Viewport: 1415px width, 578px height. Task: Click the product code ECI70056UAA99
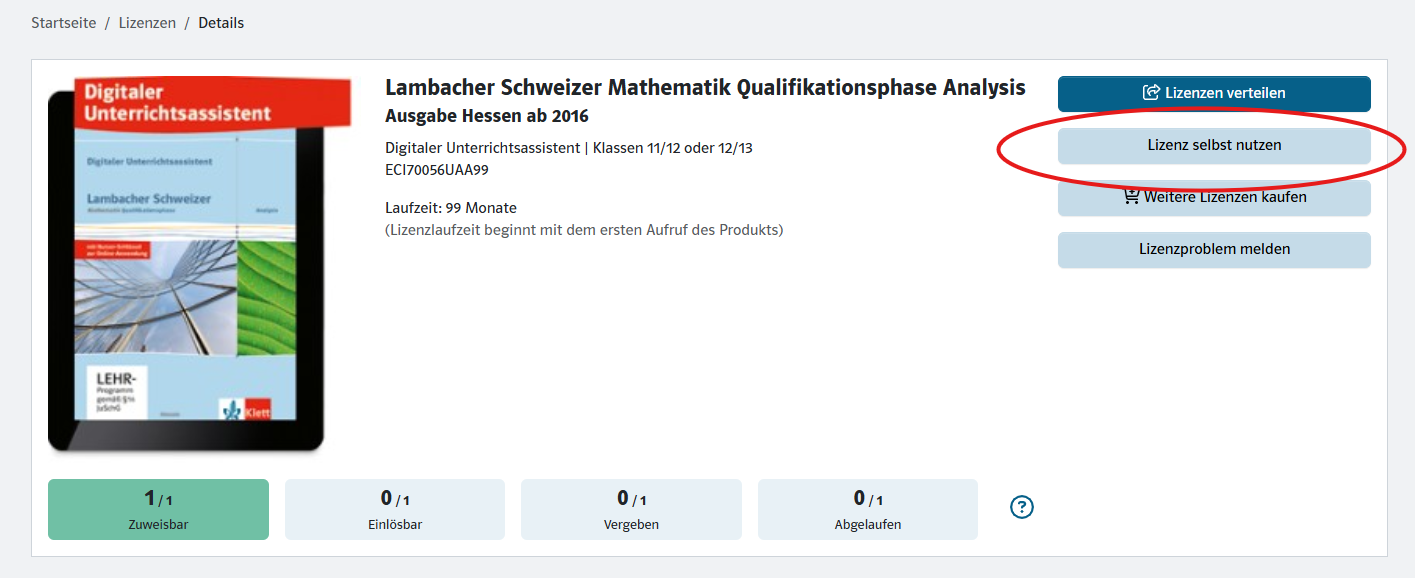tap(437, 170)
